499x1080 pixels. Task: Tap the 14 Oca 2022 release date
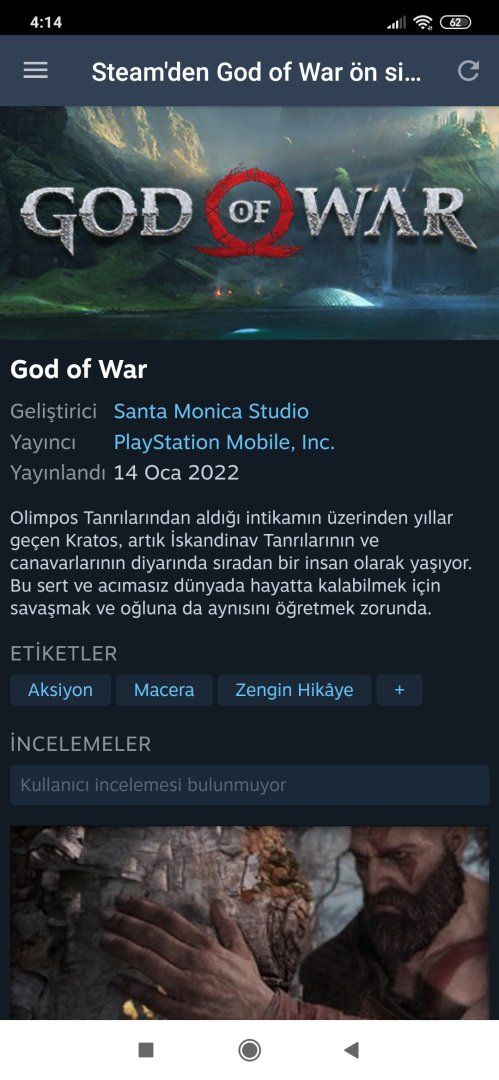(x=176, y=473)
